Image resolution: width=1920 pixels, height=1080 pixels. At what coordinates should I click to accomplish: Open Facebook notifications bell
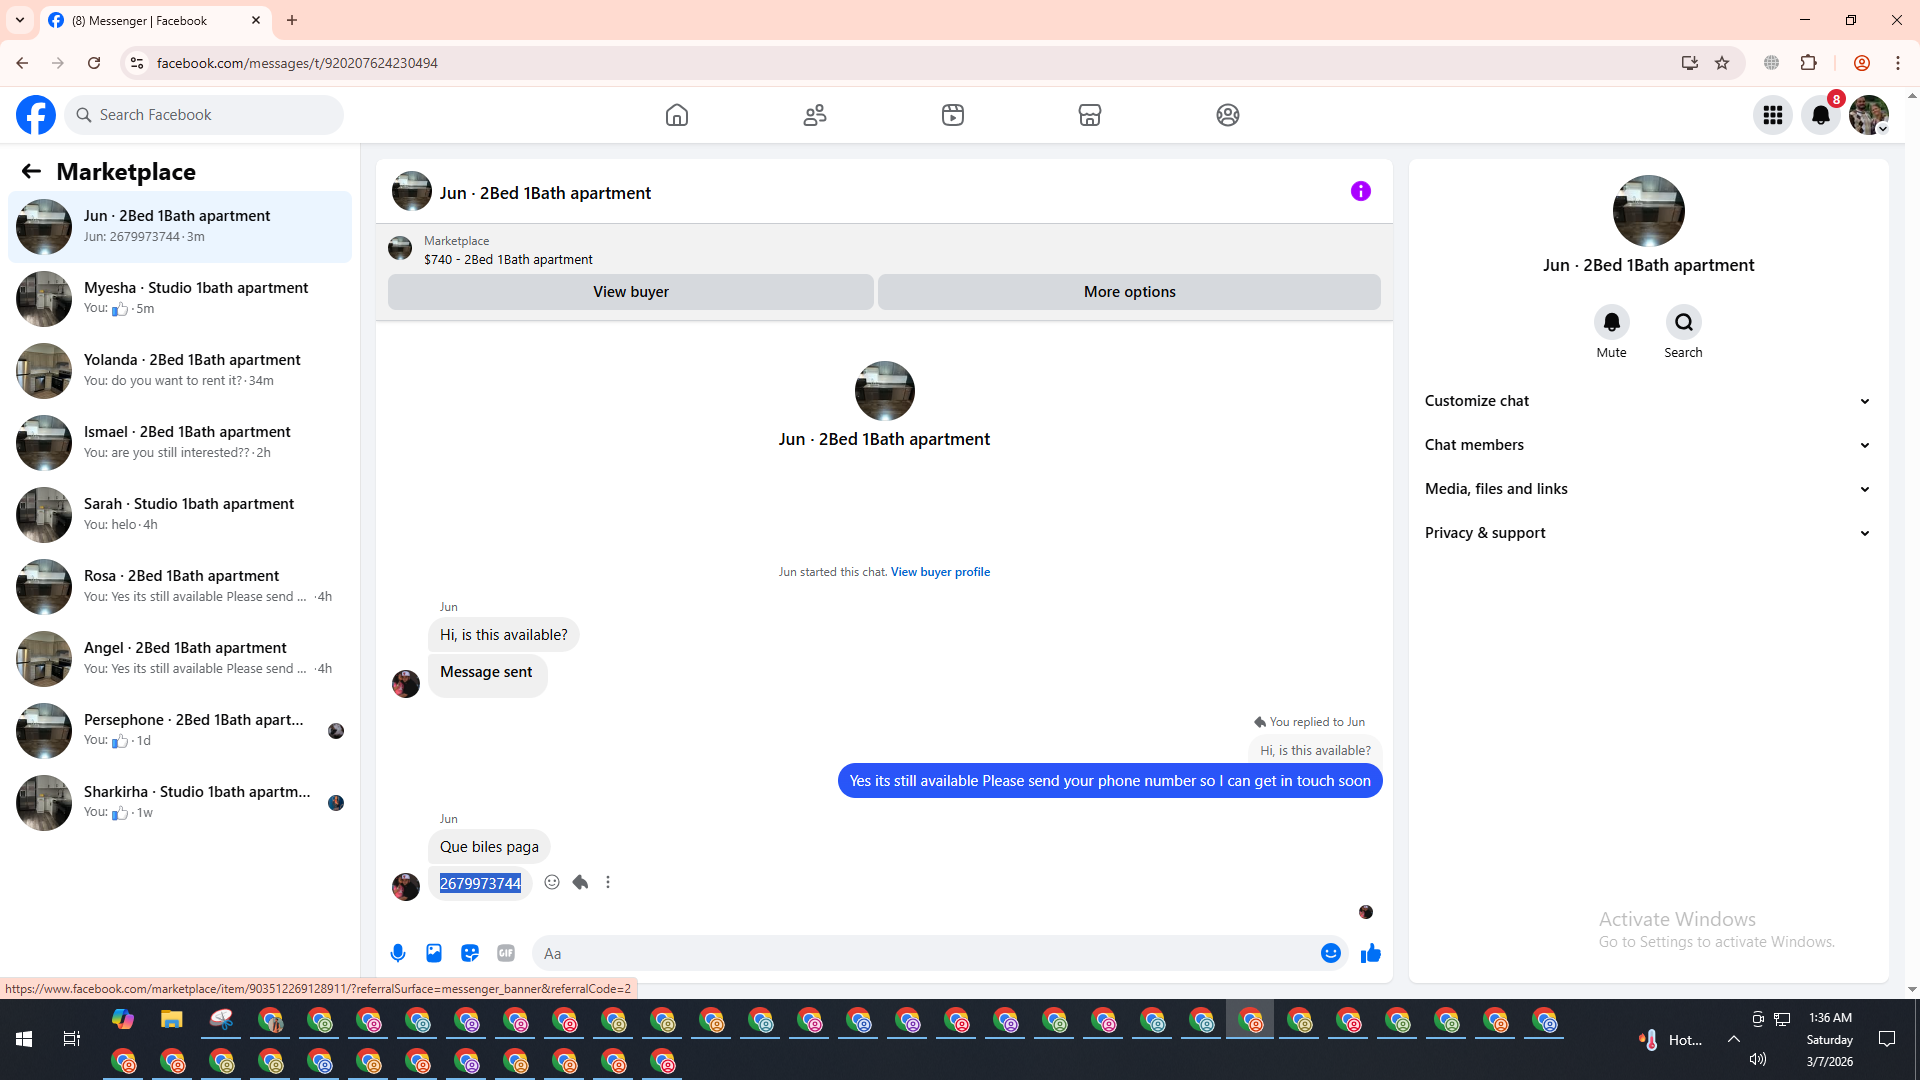coord(1820,115)
